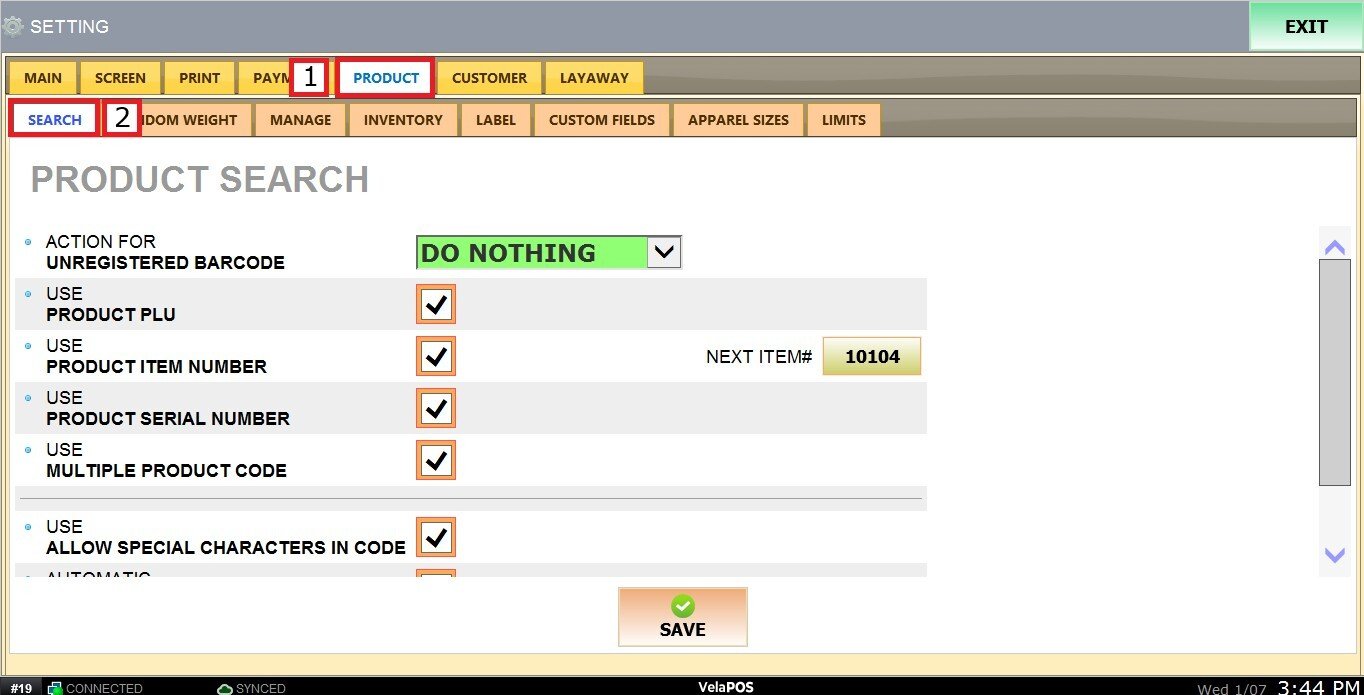Select the Inventory sub-tab
Screen dimensions: 1364x695
click(x=403, y=120)
